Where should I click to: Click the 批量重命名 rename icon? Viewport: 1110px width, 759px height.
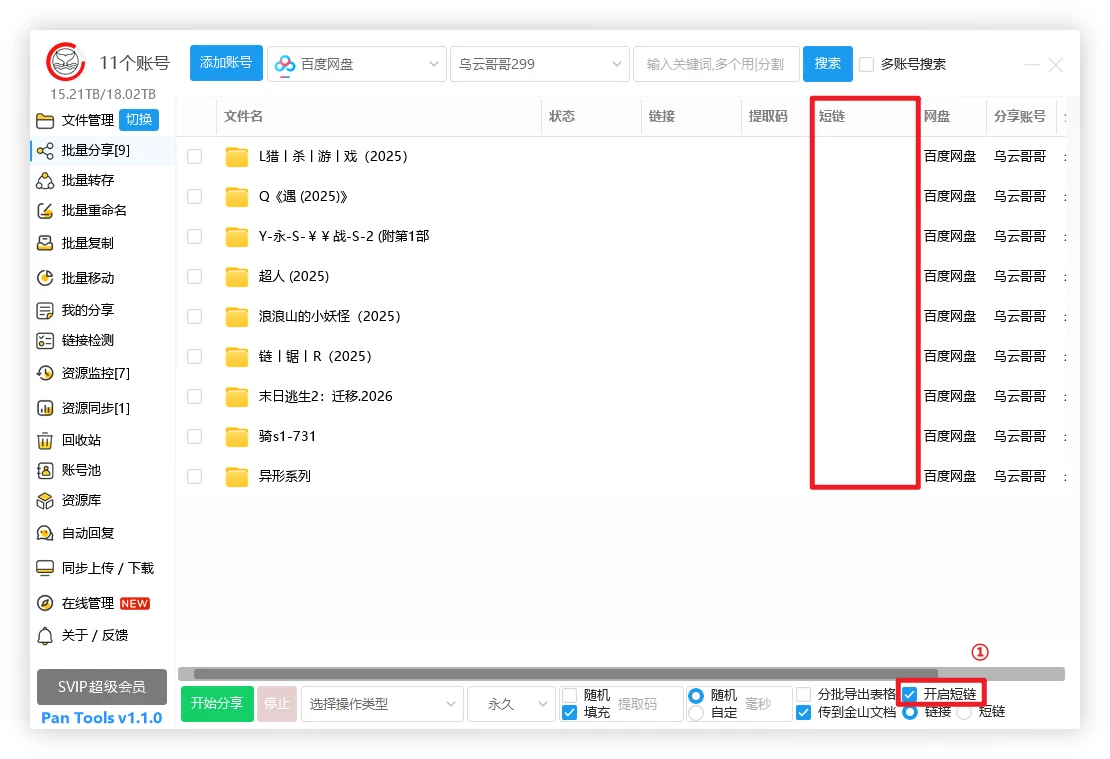[x=45, y=211]
